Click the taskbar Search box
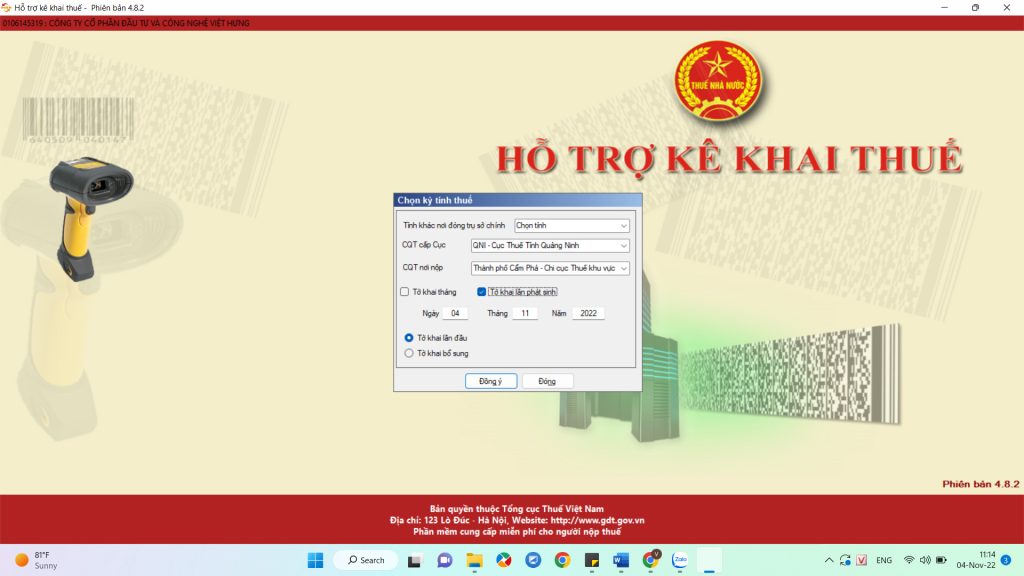Image resolution: width=1024 pixels, height=576 pixels. (366, 560)
